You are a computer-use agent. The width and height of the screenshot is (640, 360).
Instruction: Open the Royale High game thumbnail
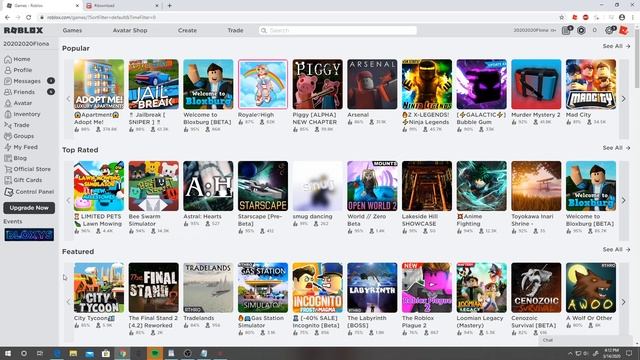263,84
